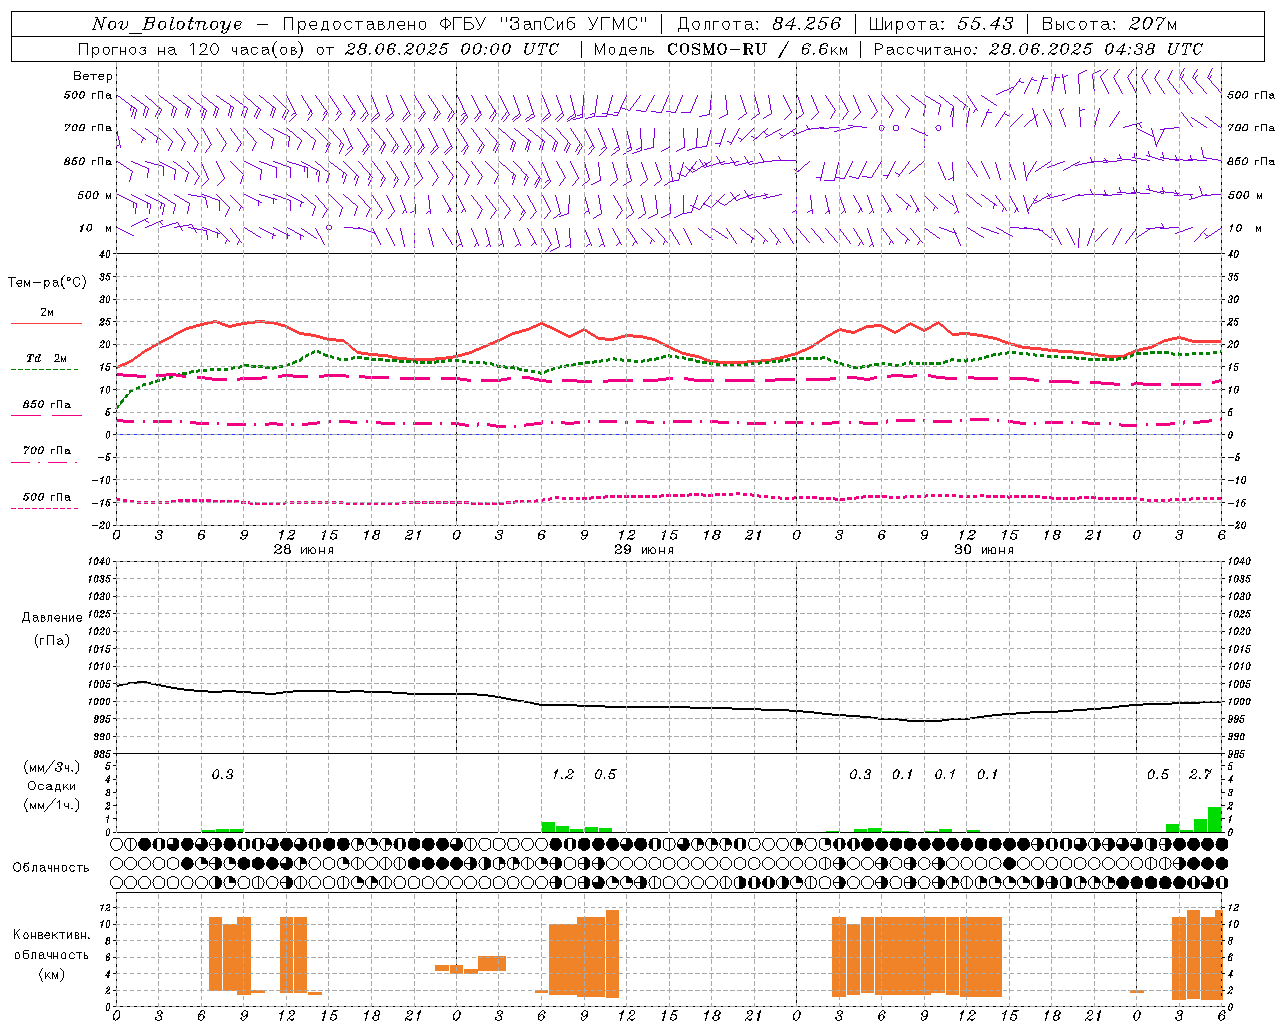
Task: Click the model label 'COSMO-RU / 6.6км'
Action: (x=758, y=49)
